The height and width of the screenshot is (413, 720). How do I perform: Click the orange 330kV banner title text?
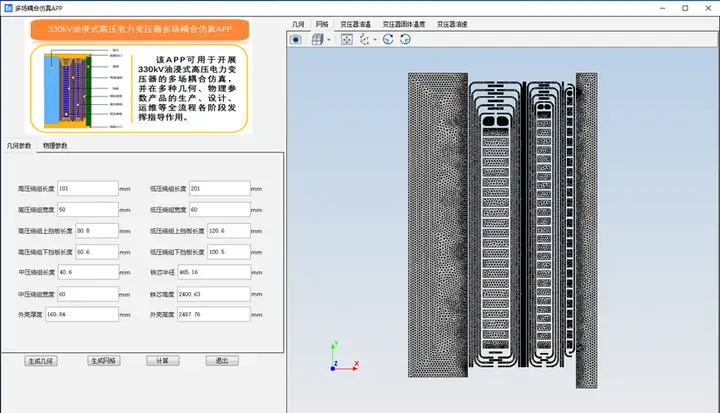coord(140,29)
